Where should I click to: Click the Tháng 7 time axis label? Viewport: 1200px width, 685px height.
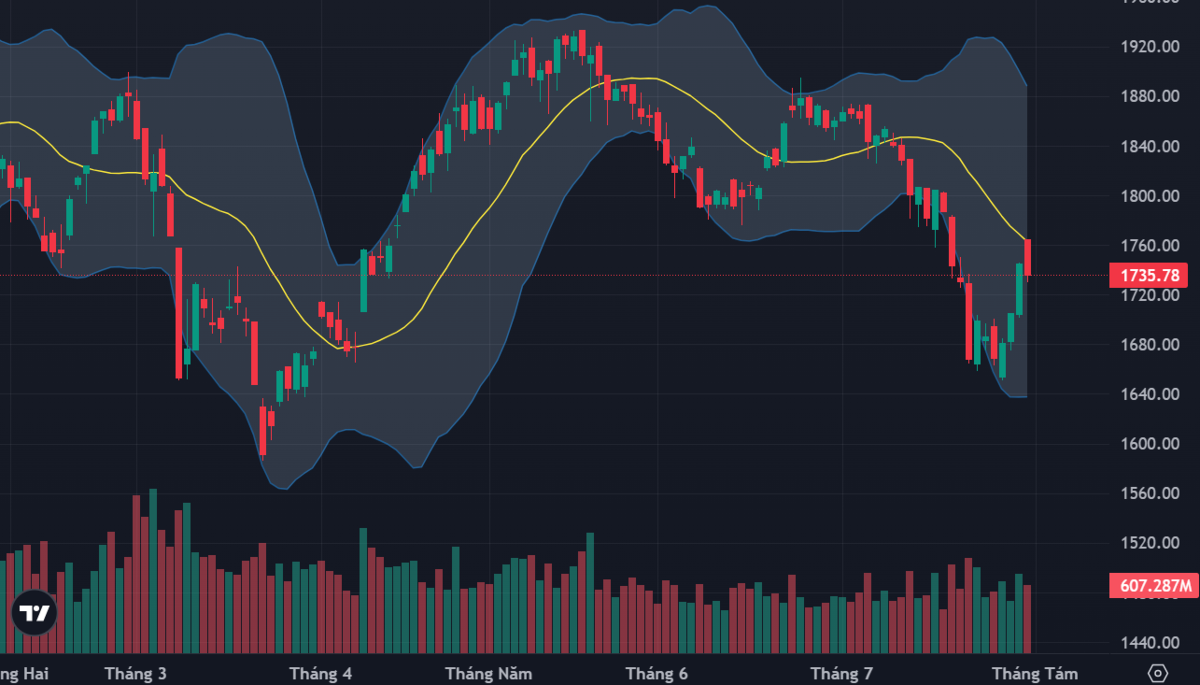841,673
